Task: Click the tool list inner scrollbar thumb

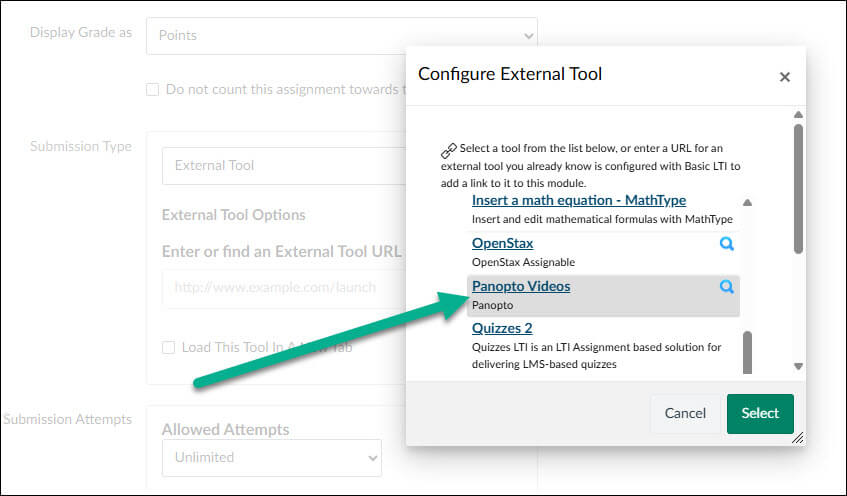Action: click(748, 352)
